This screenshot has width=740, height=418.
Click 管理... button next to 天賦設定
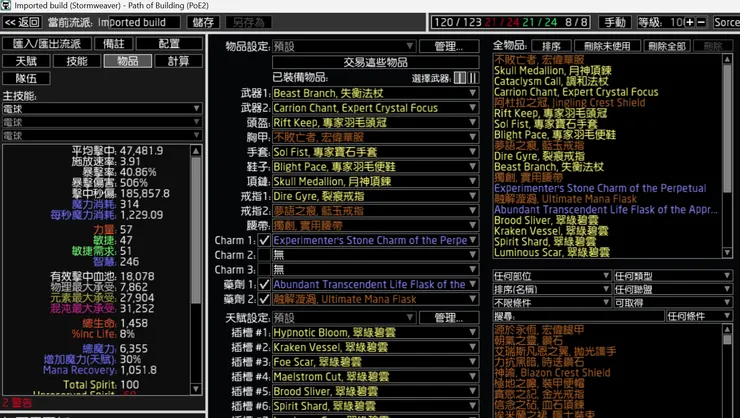point(449,318)
